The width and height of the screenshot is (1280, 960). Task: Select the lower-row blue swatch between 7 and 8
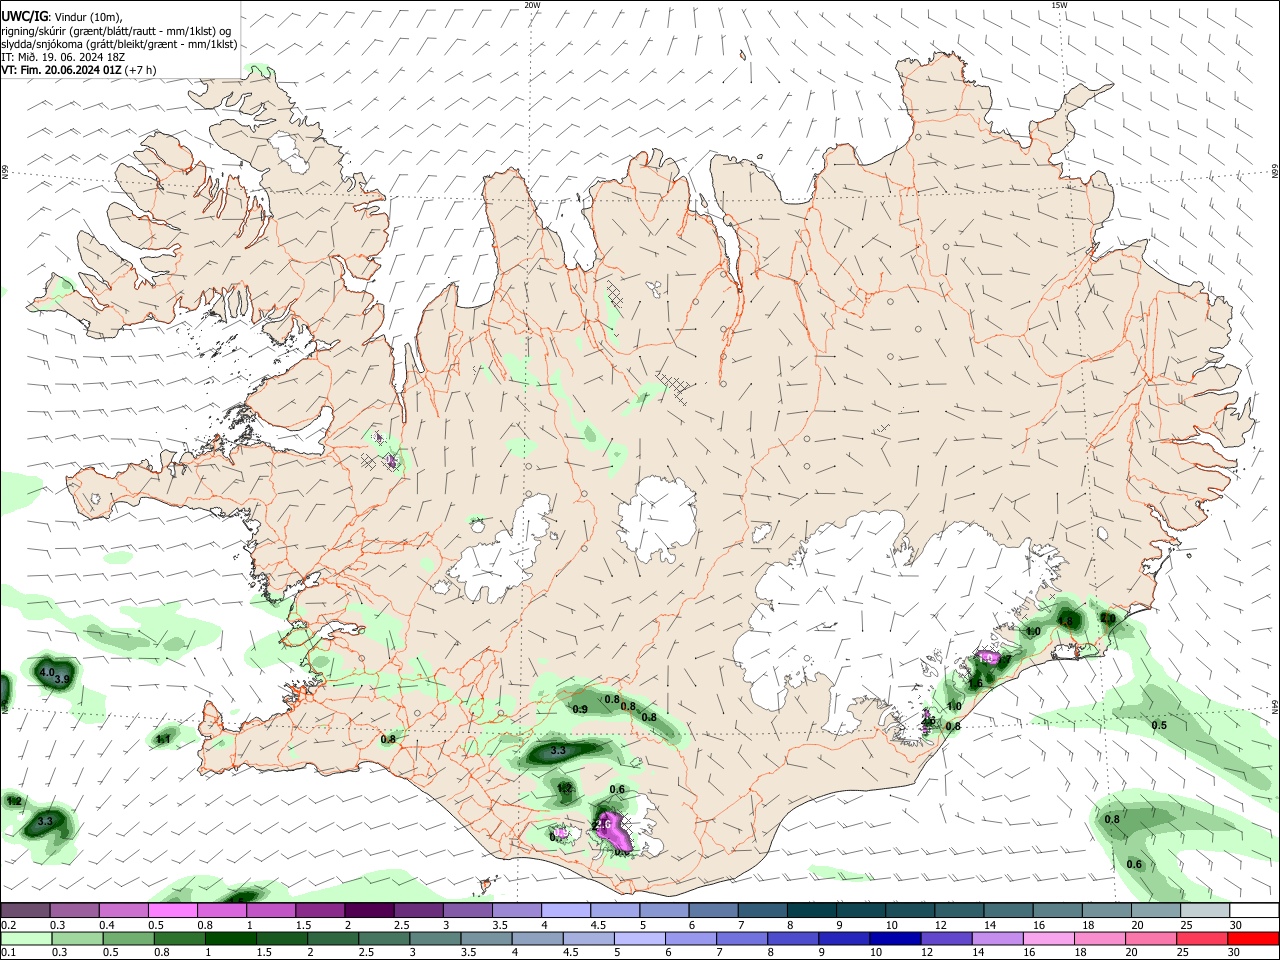coord(742,938)
